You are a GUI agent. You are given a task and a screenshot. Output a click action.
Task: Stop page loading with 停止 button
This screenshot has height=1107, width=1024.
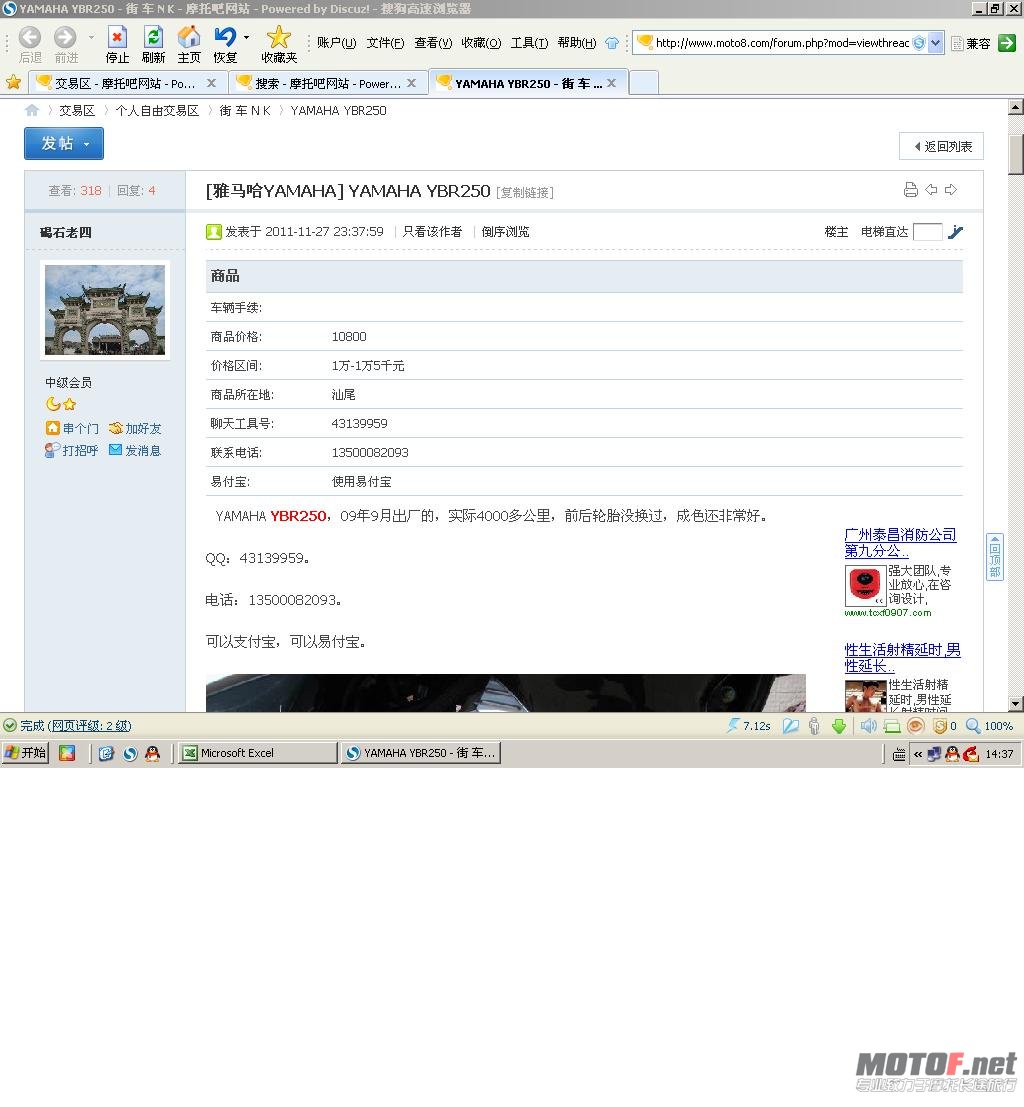pyautogui.click(x=117, y=44)
